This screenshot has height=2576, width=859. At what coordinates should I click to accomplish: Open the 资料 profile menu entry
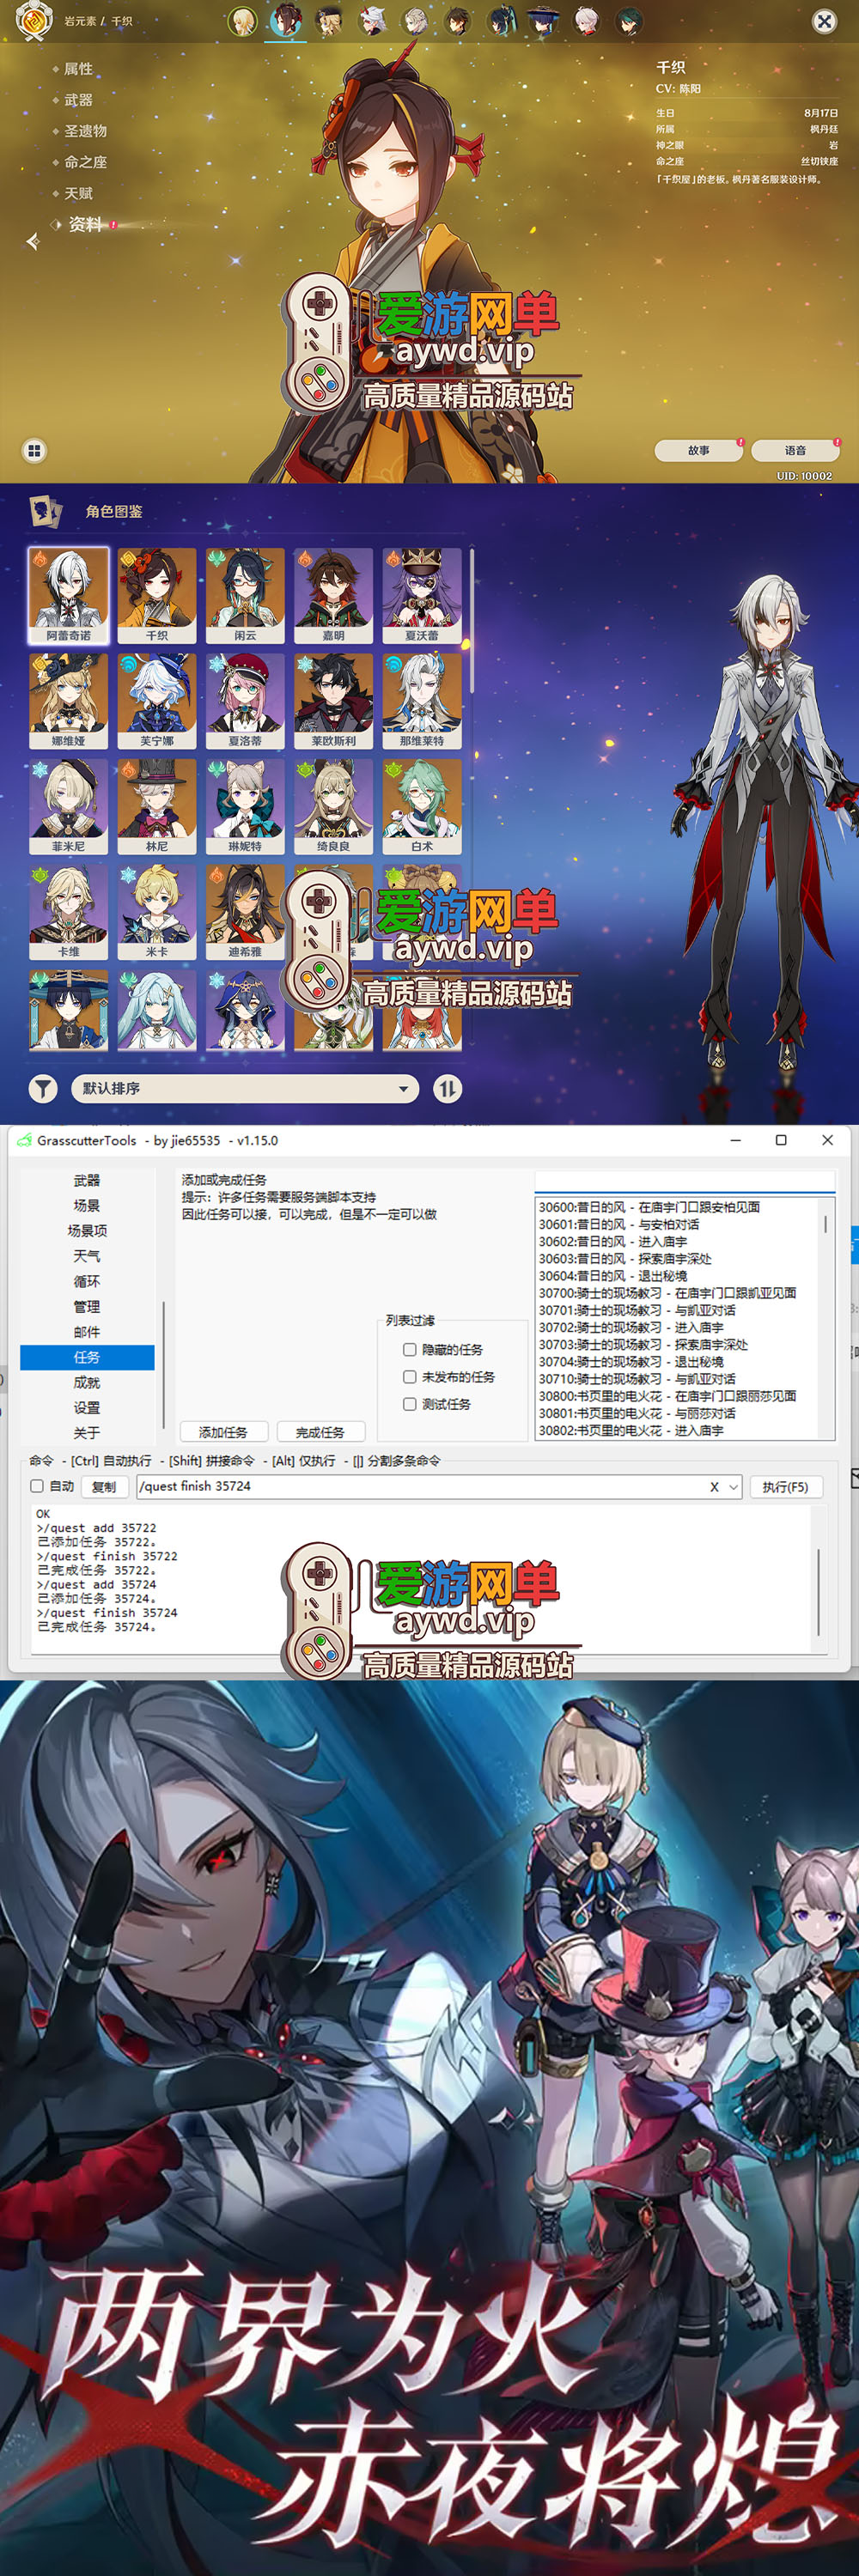[85, 224]
